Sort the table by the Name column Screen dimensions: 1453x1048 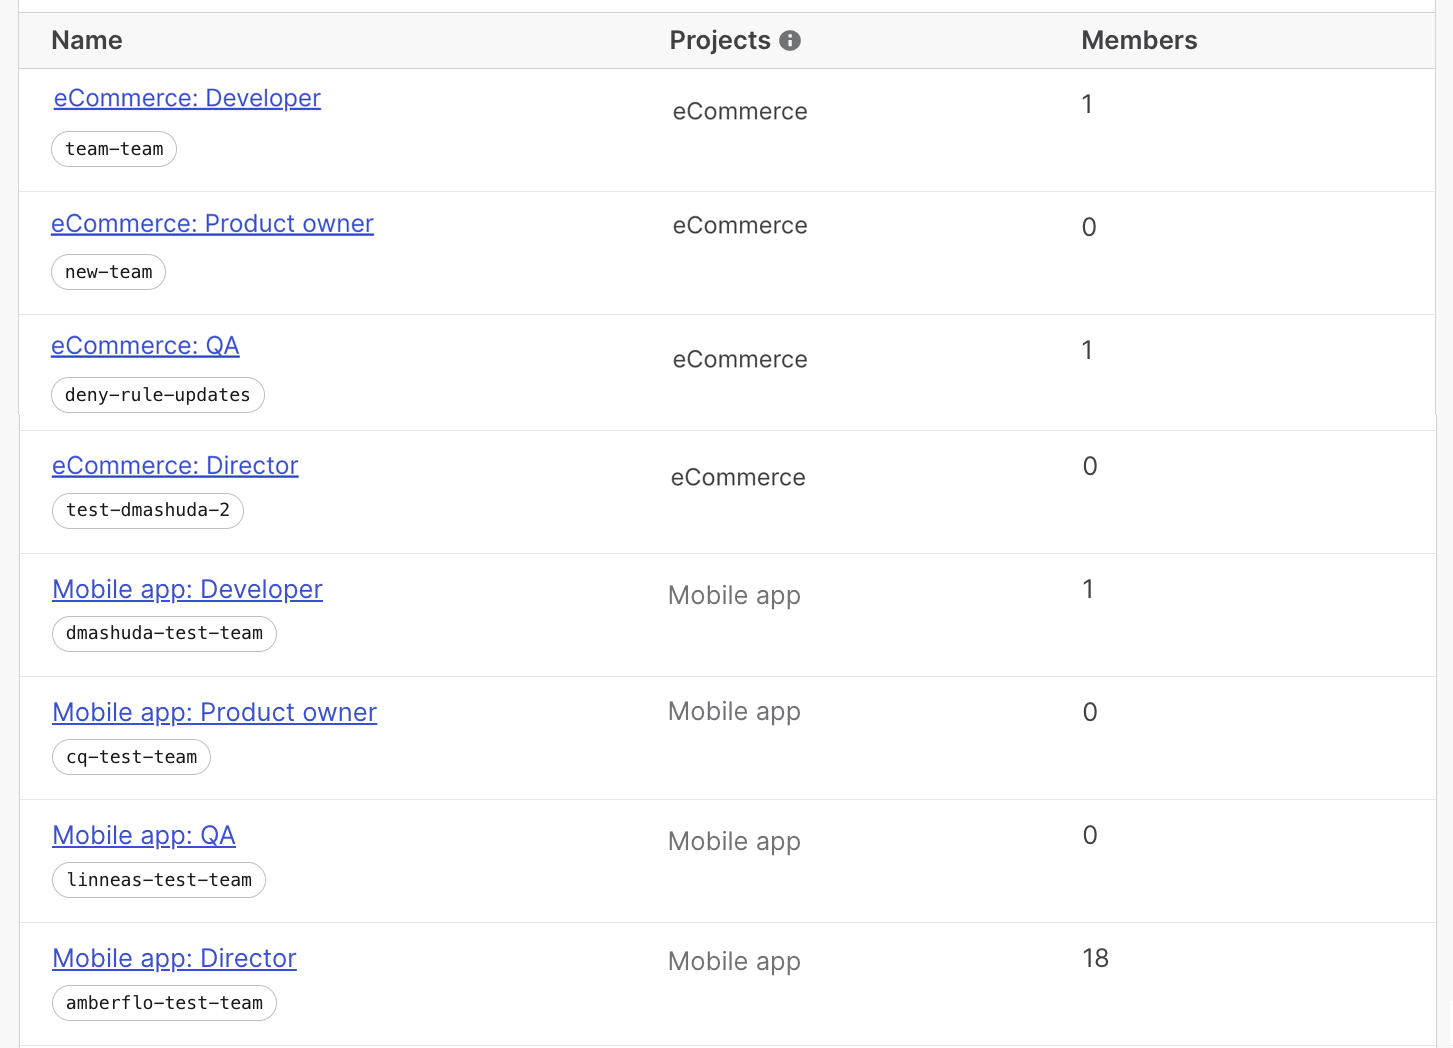(x=86, y=40)
